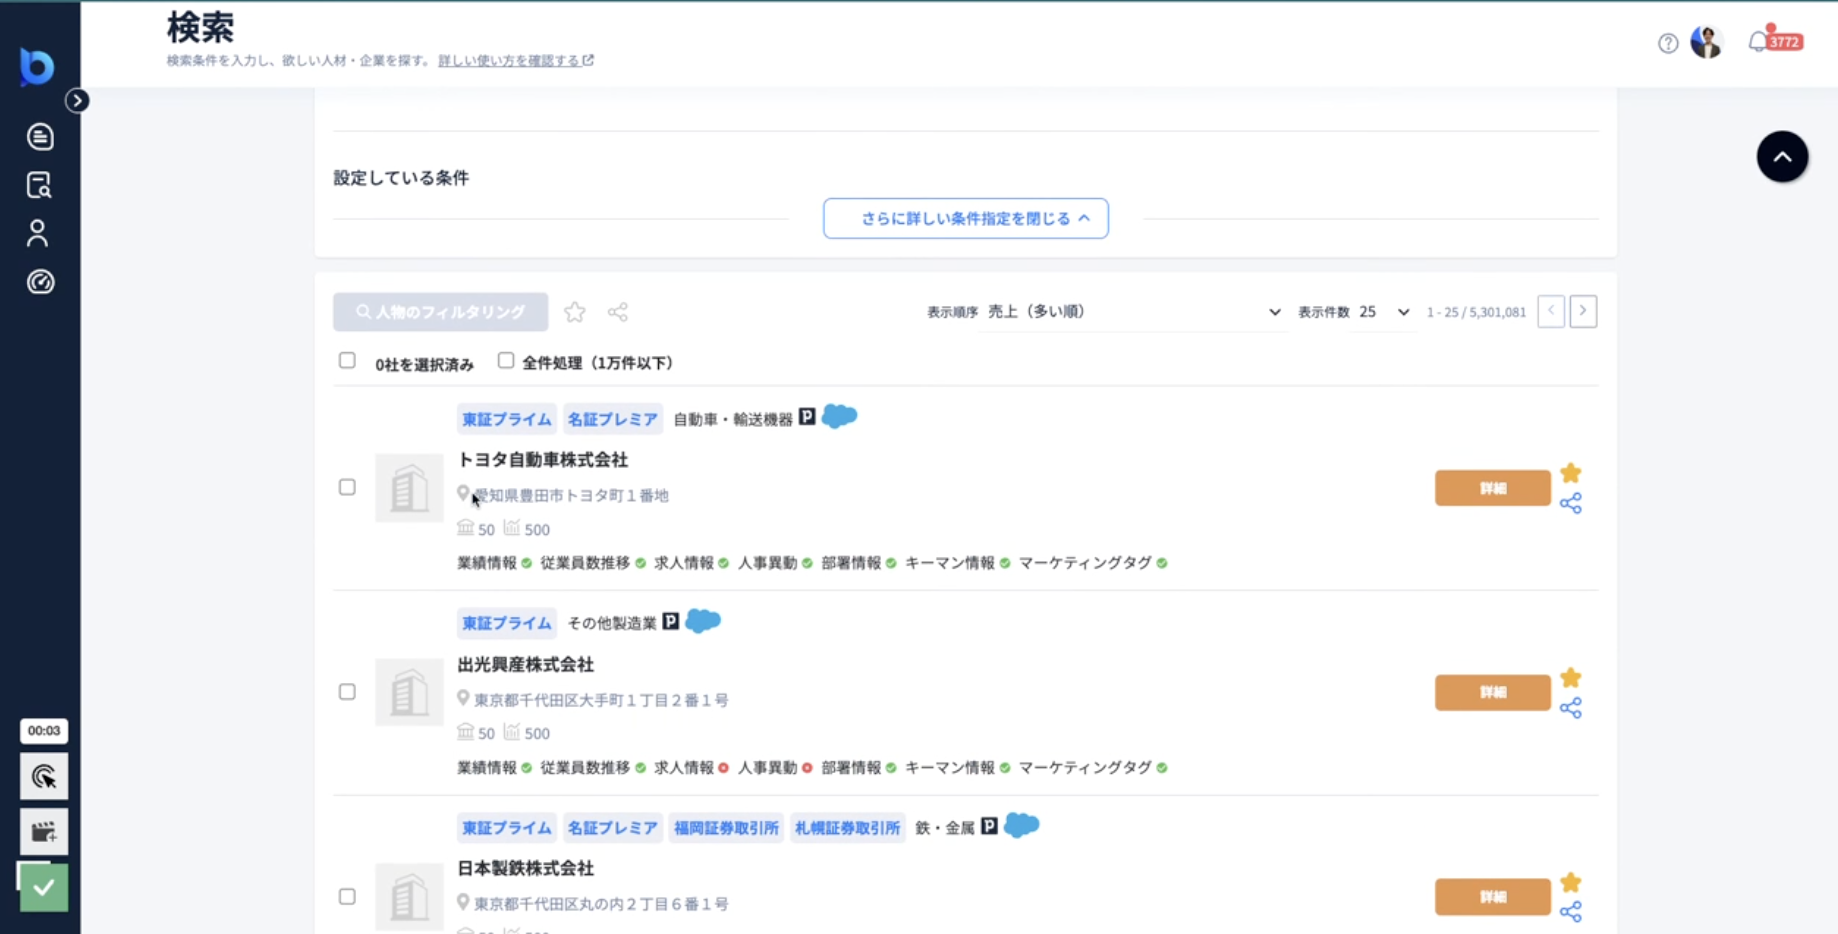1838x934 pixels.
Task: Open company name 日本製鉄株式会社
Action: point(526,869)
